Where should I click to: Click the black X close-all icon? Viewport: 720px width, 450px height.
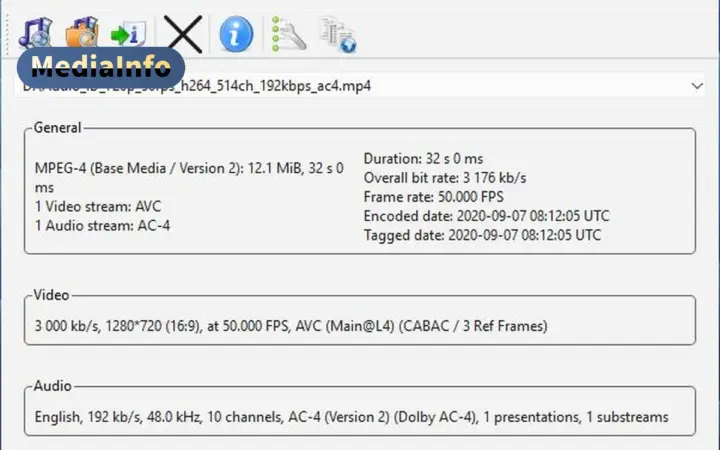click(183, 34)
